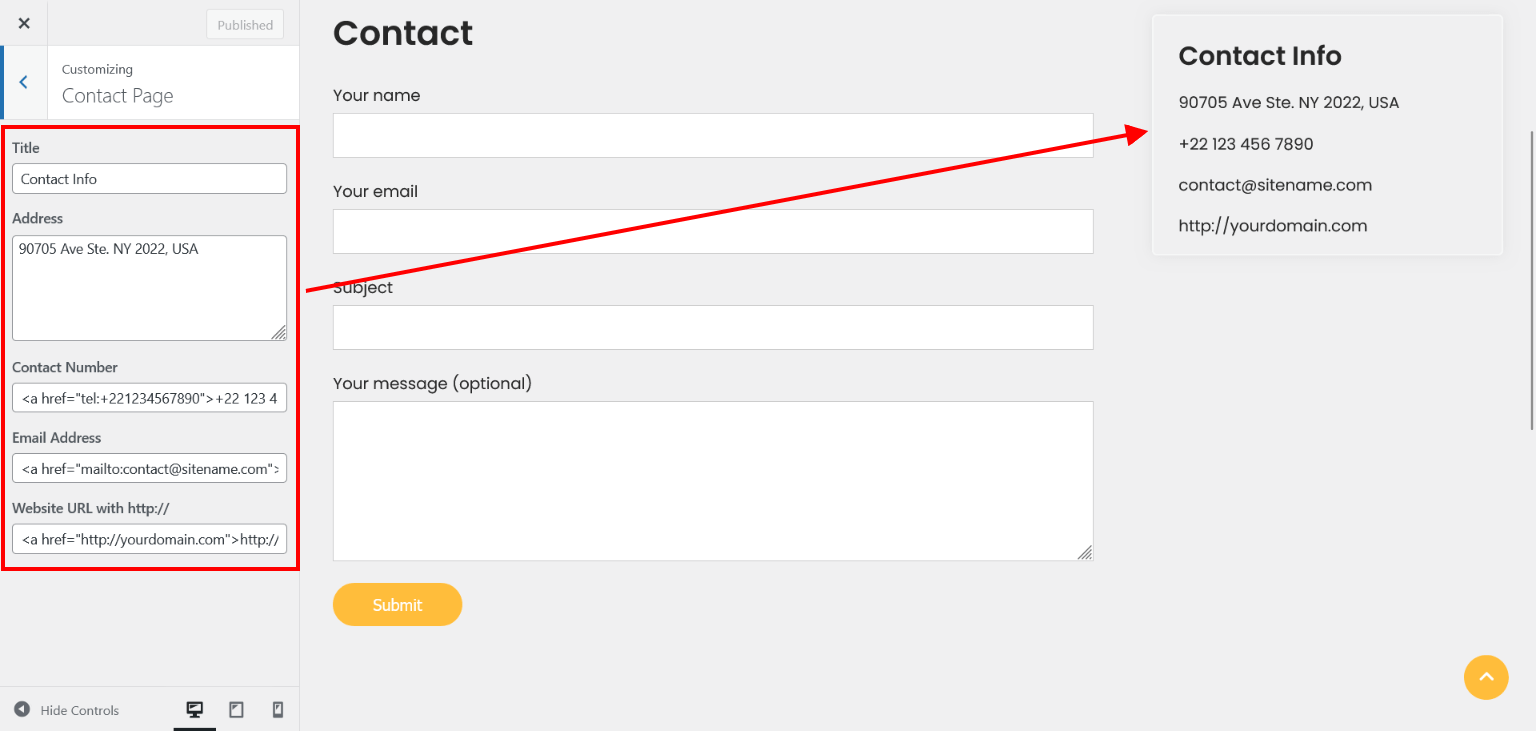Click the Subject text field
Screen dimensions: 1536x731
[712, 327]
